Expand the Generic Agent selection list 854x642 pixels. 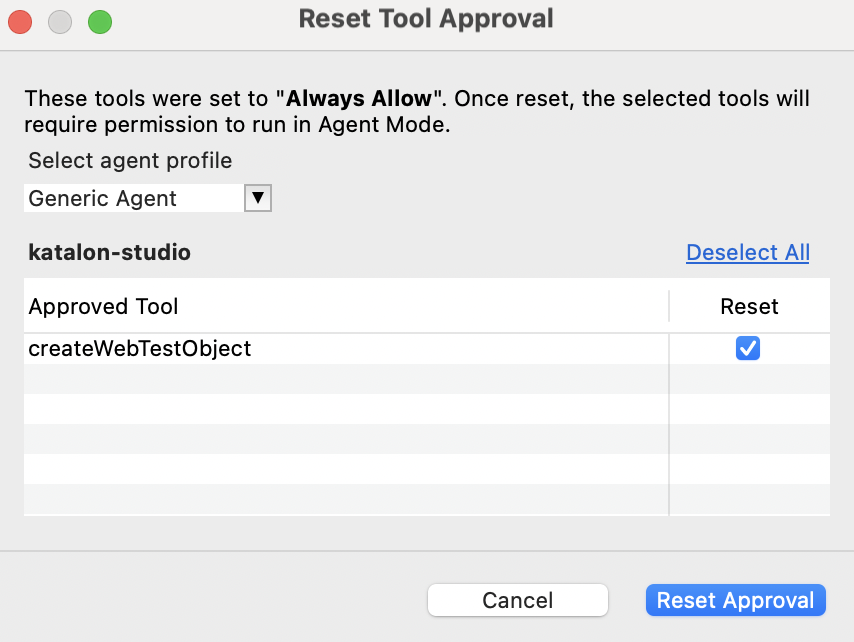point(258,197)
